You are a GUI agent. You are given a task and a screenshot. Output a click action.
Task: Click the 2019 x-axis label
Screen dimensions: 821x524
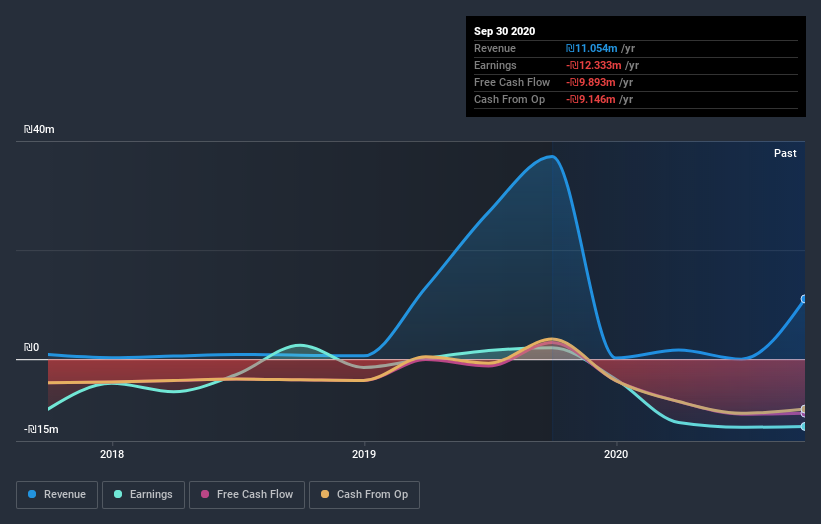(x=364, y=454)
